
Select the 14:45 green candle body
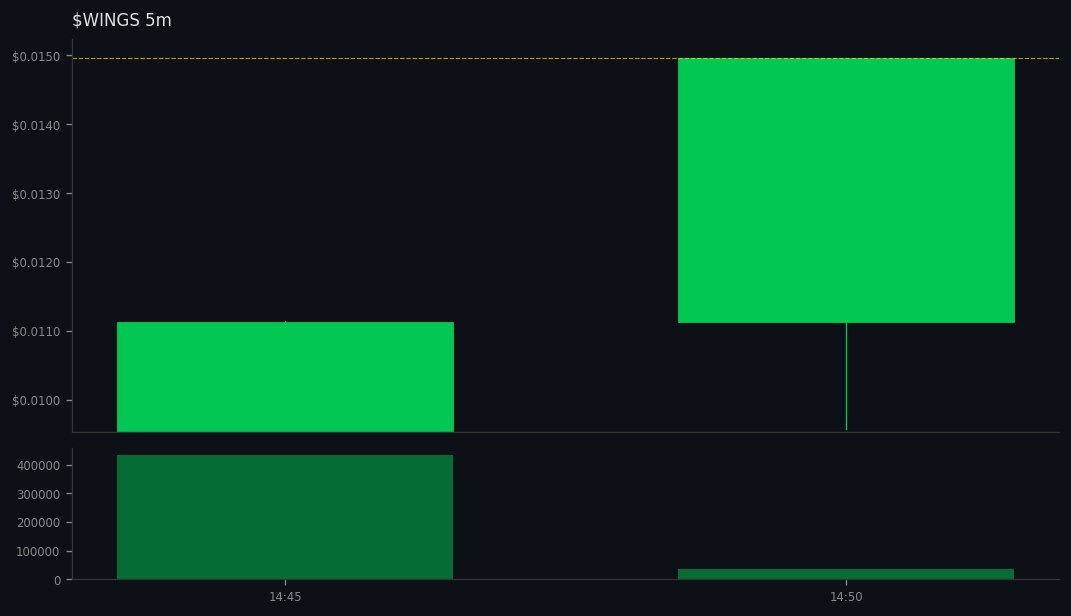(285, 375)
